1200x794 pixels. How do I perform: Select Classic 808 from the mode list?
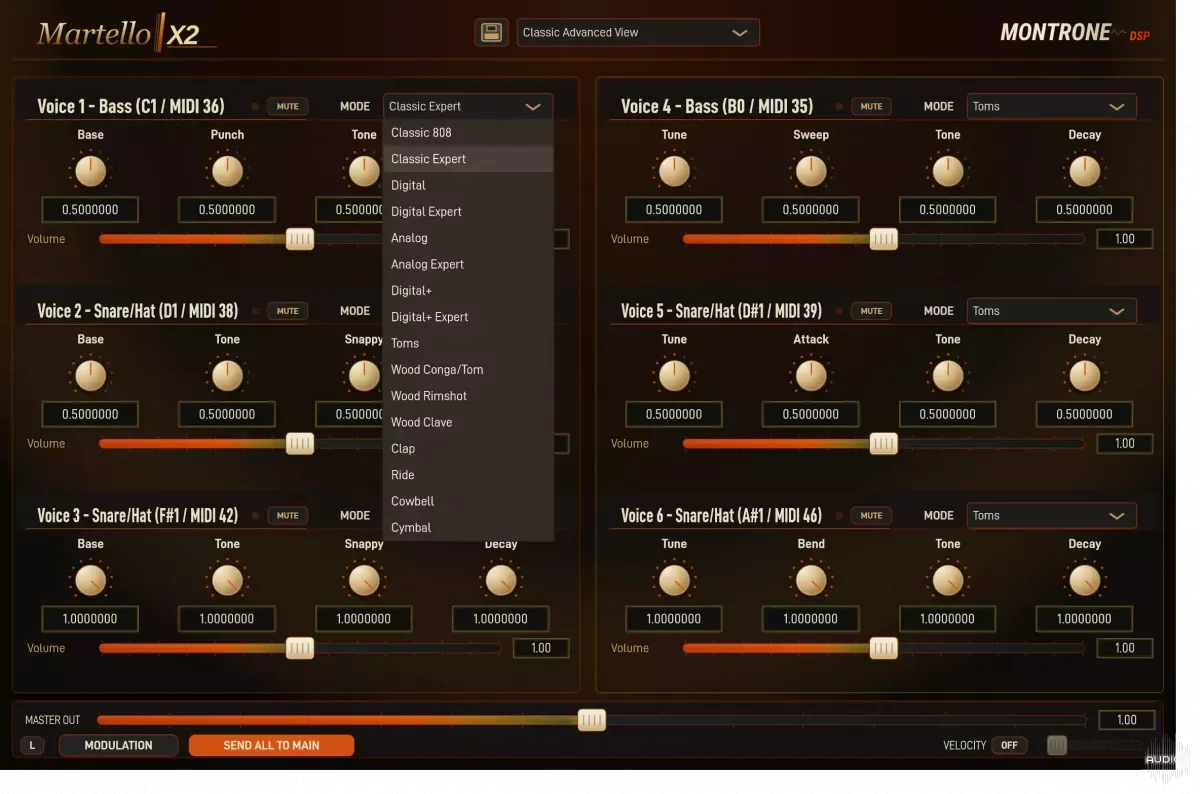click(x=468, y=132)
